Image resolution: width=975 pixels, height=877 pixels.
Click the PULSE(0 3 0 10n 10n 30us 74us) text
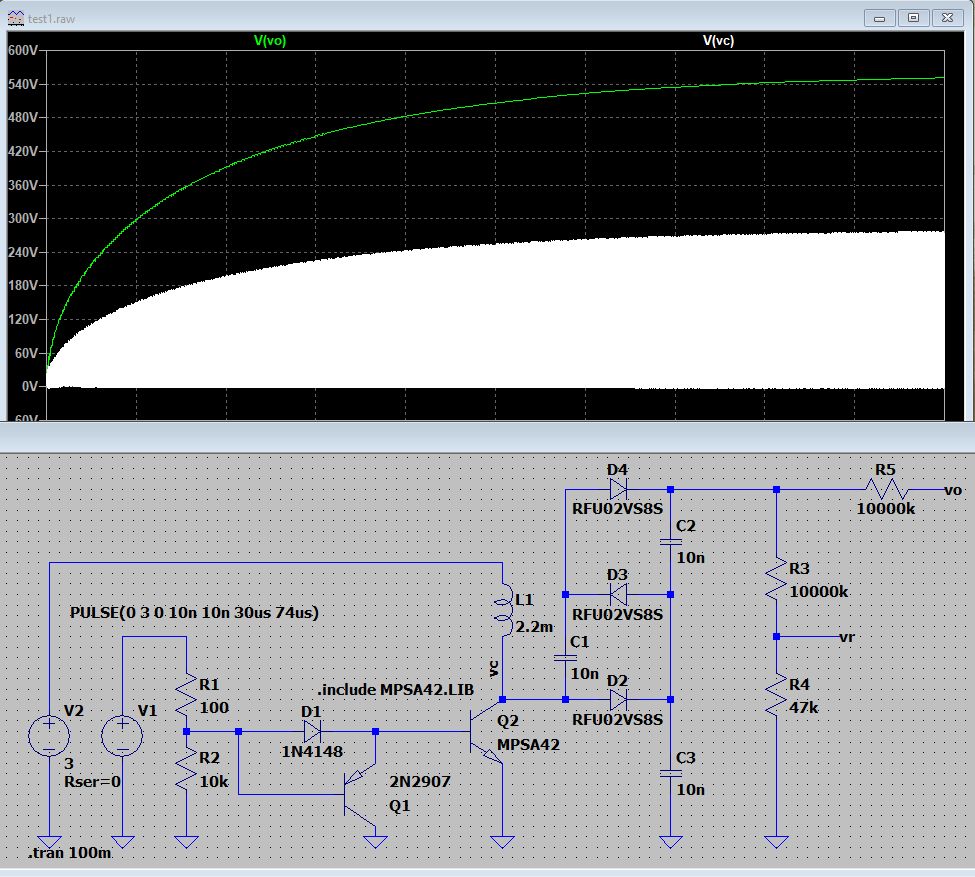click(x=194, y=613)
